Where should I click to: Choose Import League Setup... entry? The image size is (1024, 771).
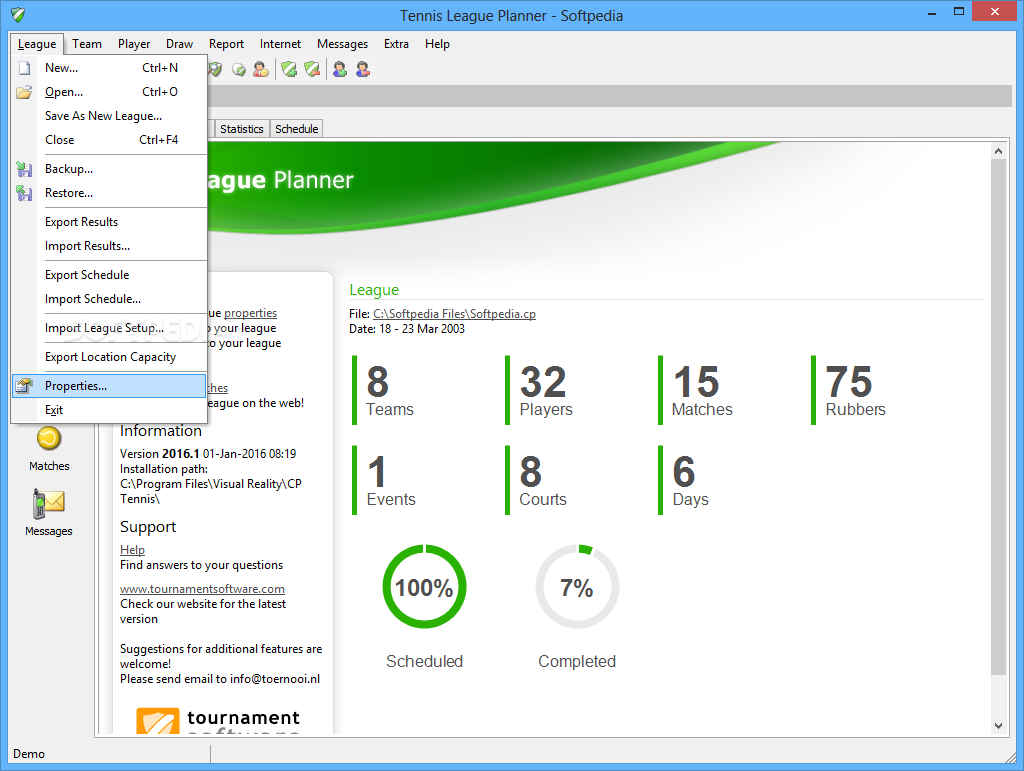click(109, 328)
